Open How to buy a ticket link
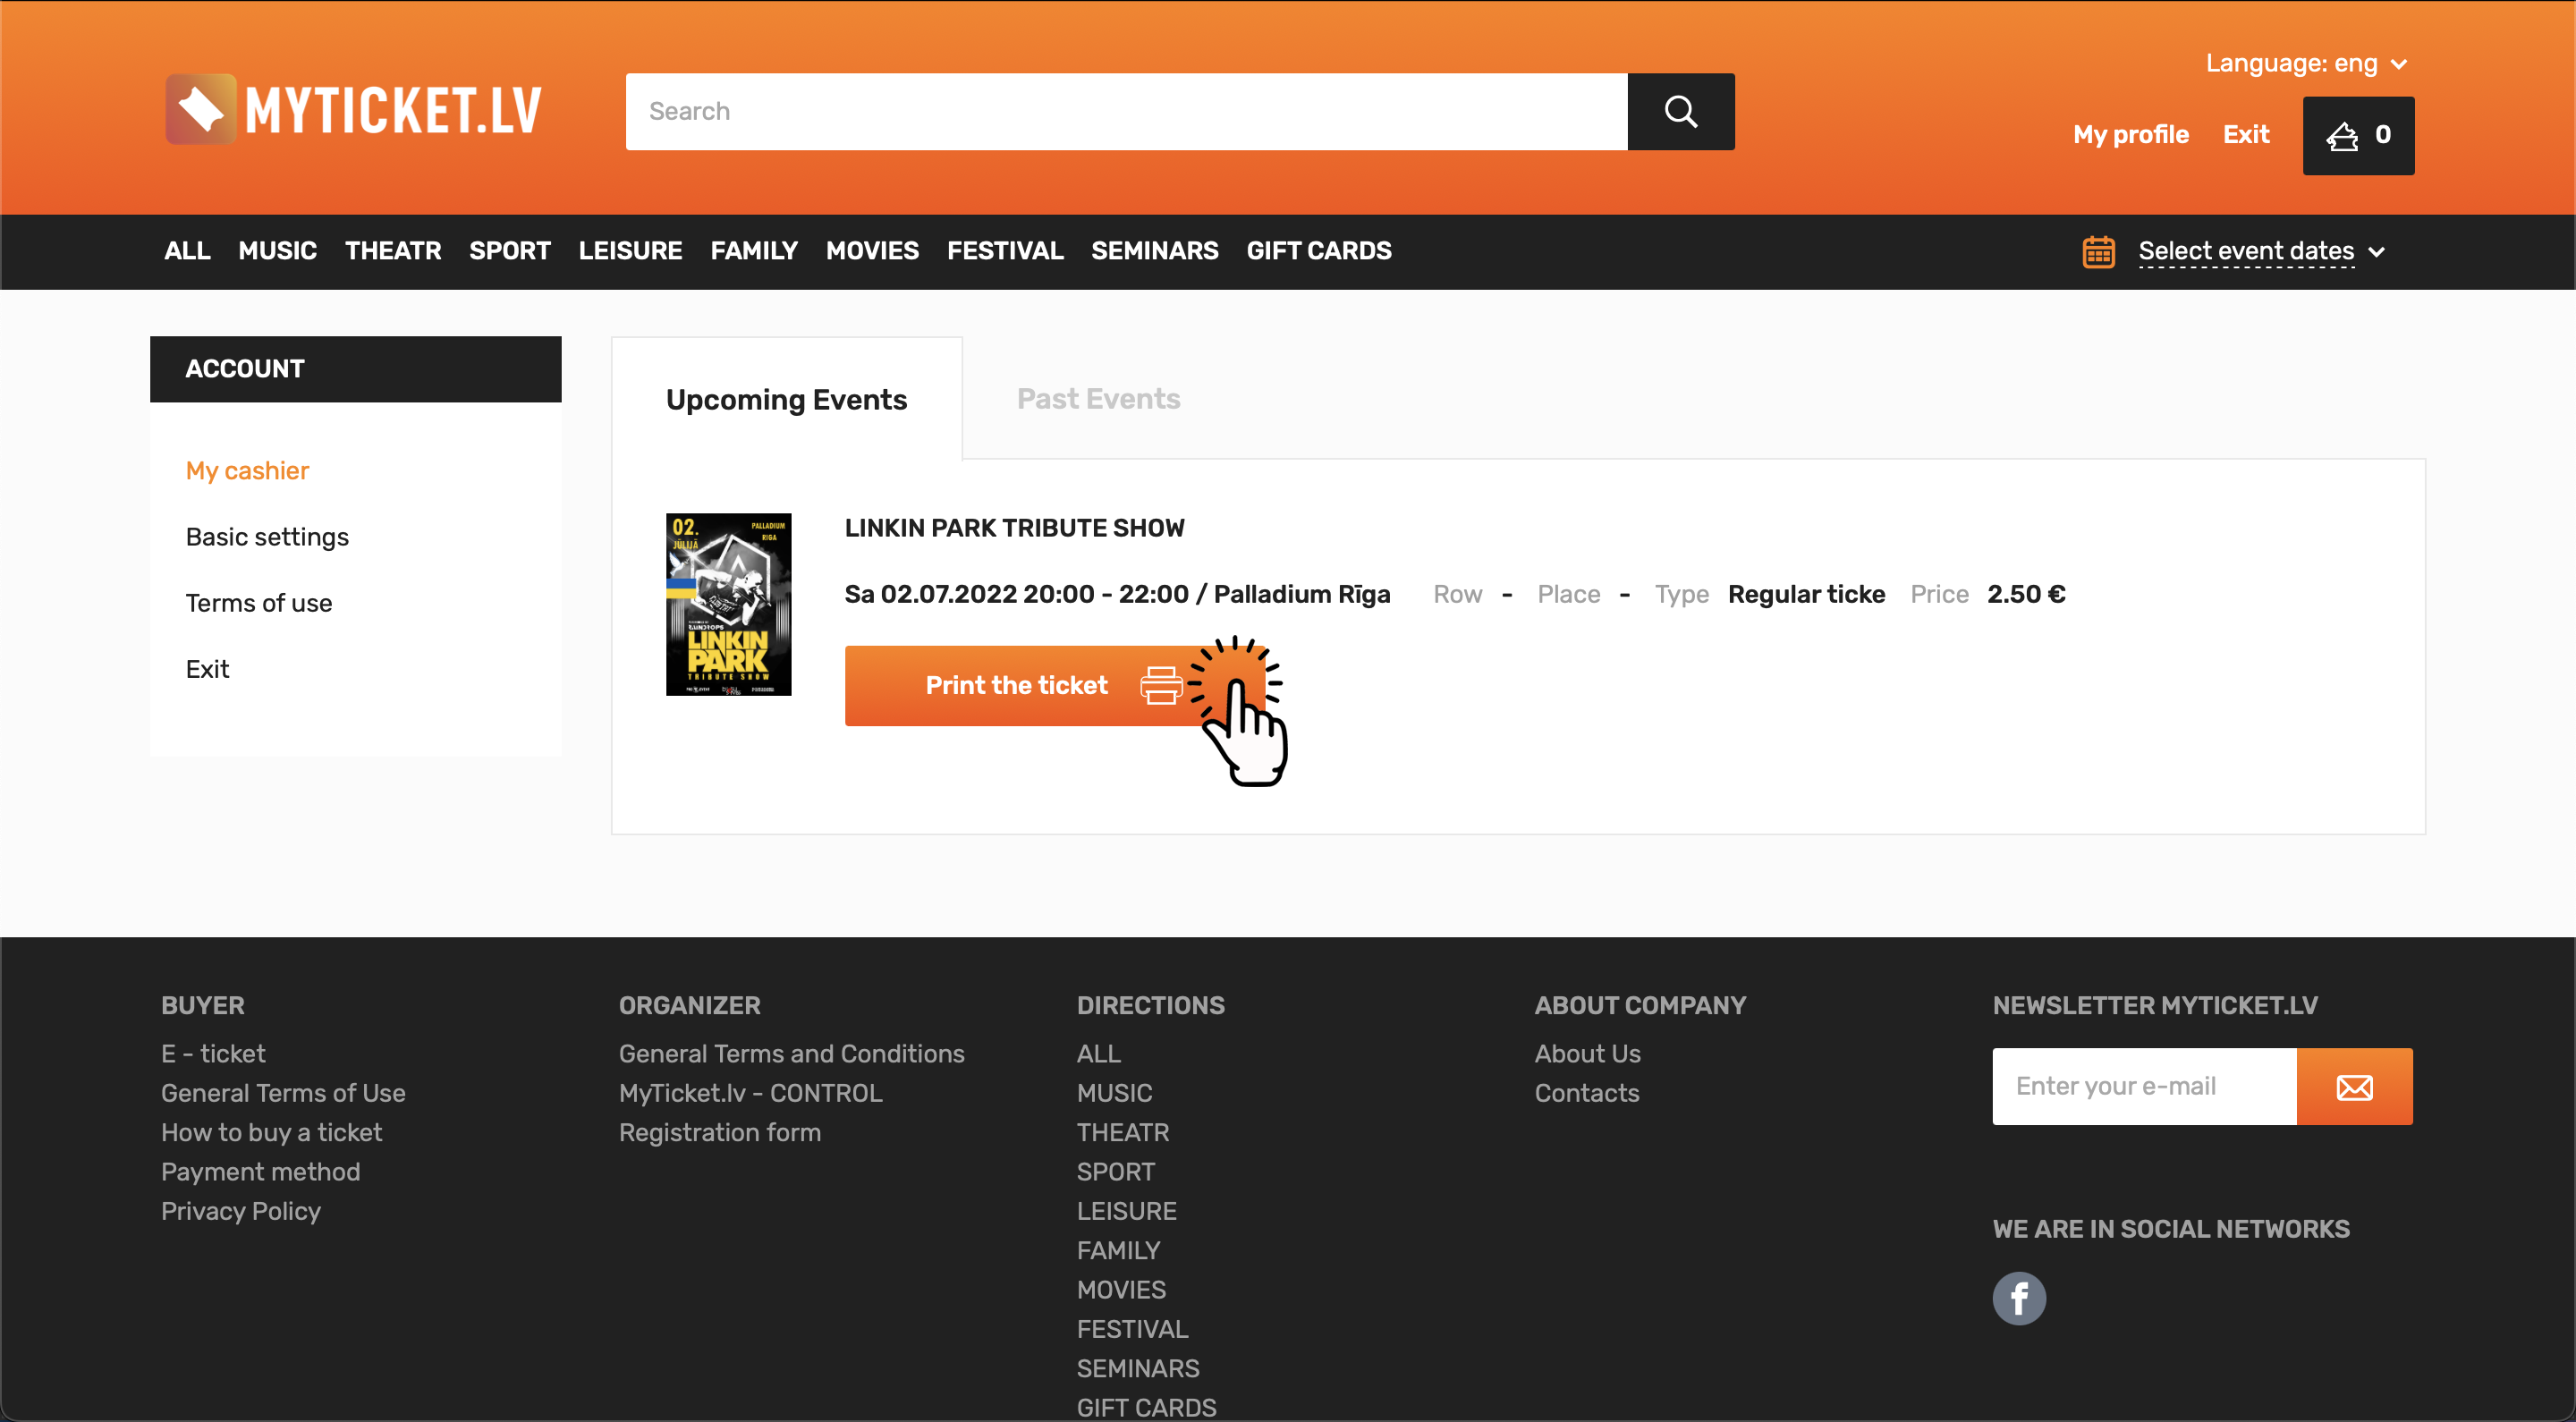Screen dimensions: 2576x1422 pyautogui.click(x=271, y=1132)
